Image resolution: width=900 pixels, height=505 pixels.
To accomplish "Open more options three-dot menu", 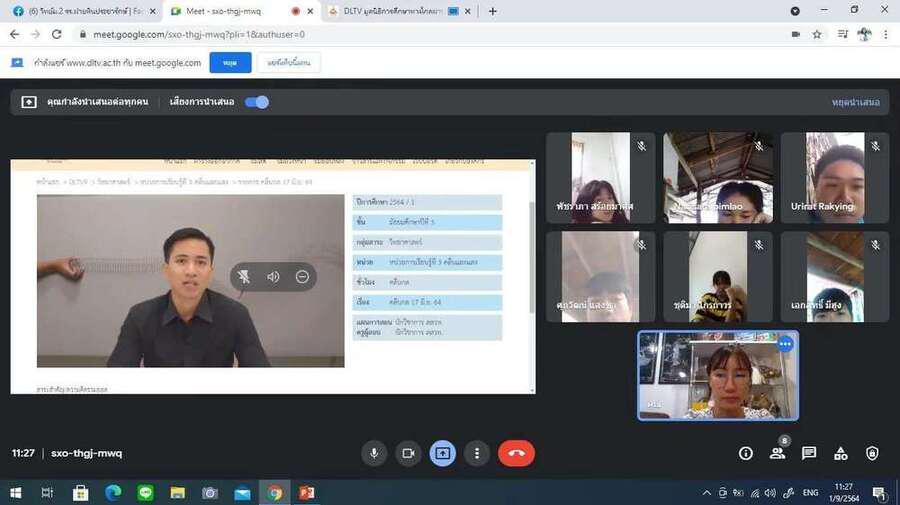I will click(477, 453).
